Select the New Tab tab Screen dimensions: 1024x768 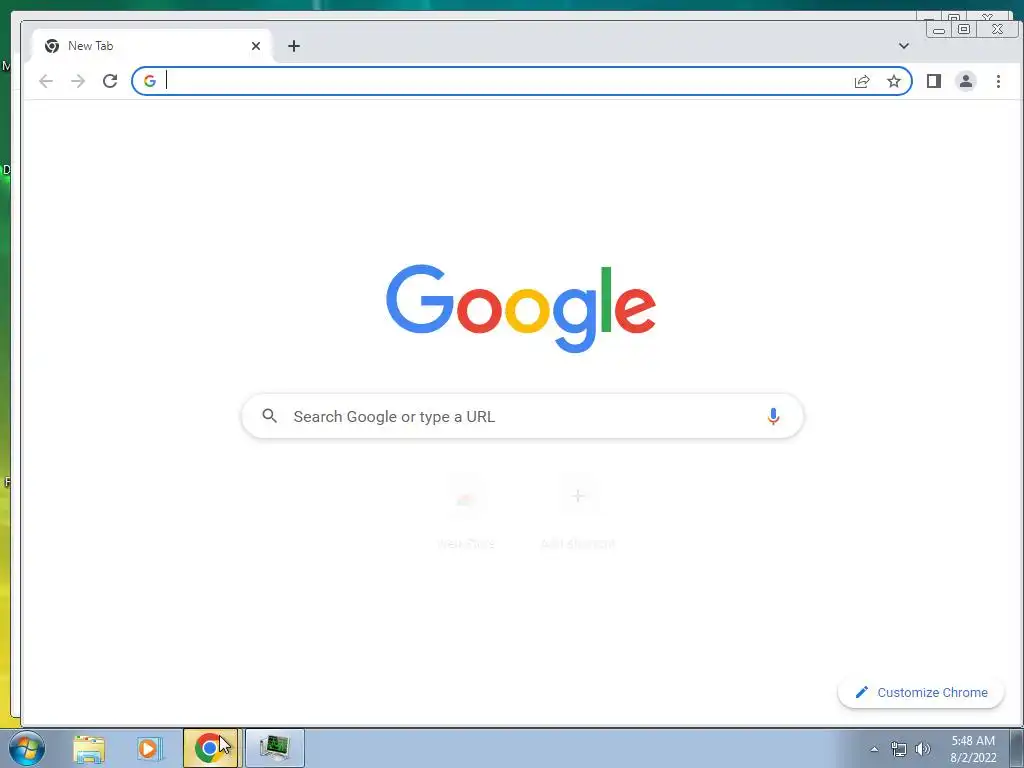point(150,46)
